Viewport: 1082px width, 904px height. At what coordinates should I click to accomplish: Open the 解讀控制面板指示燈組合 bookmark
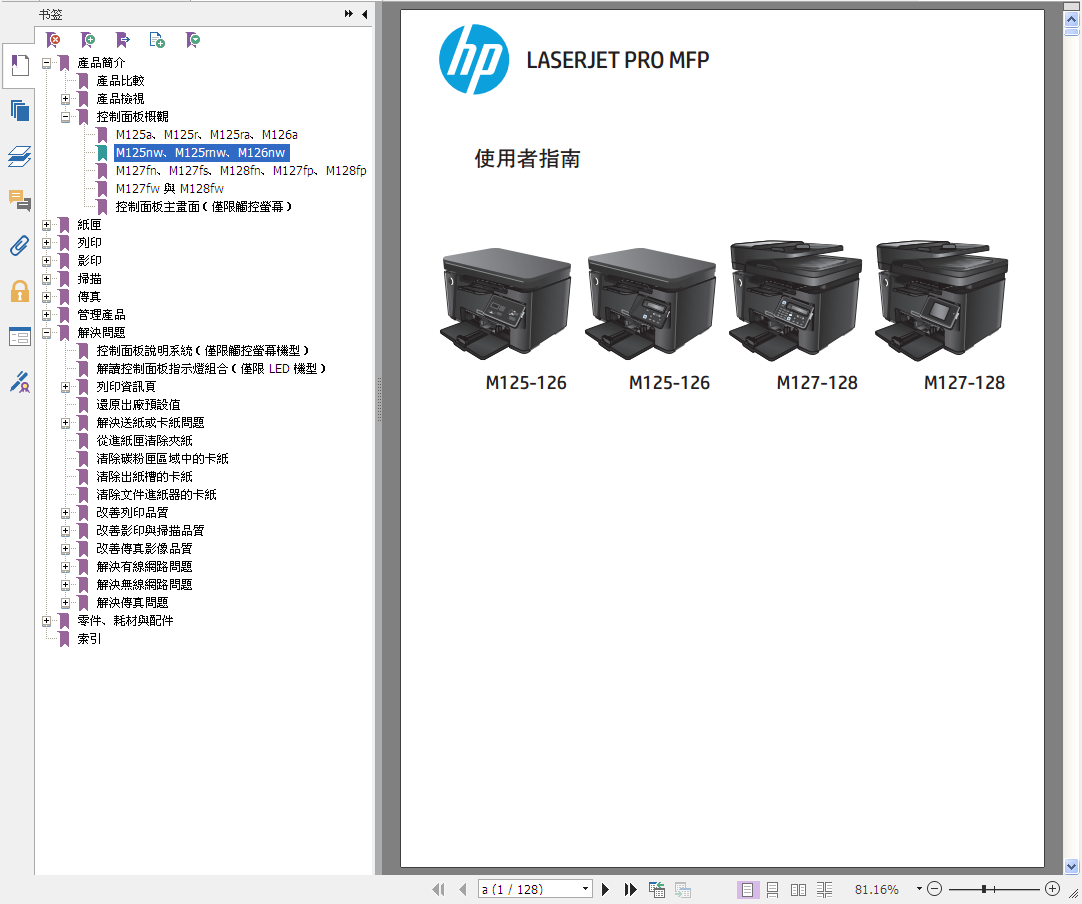tap(210, 369)
